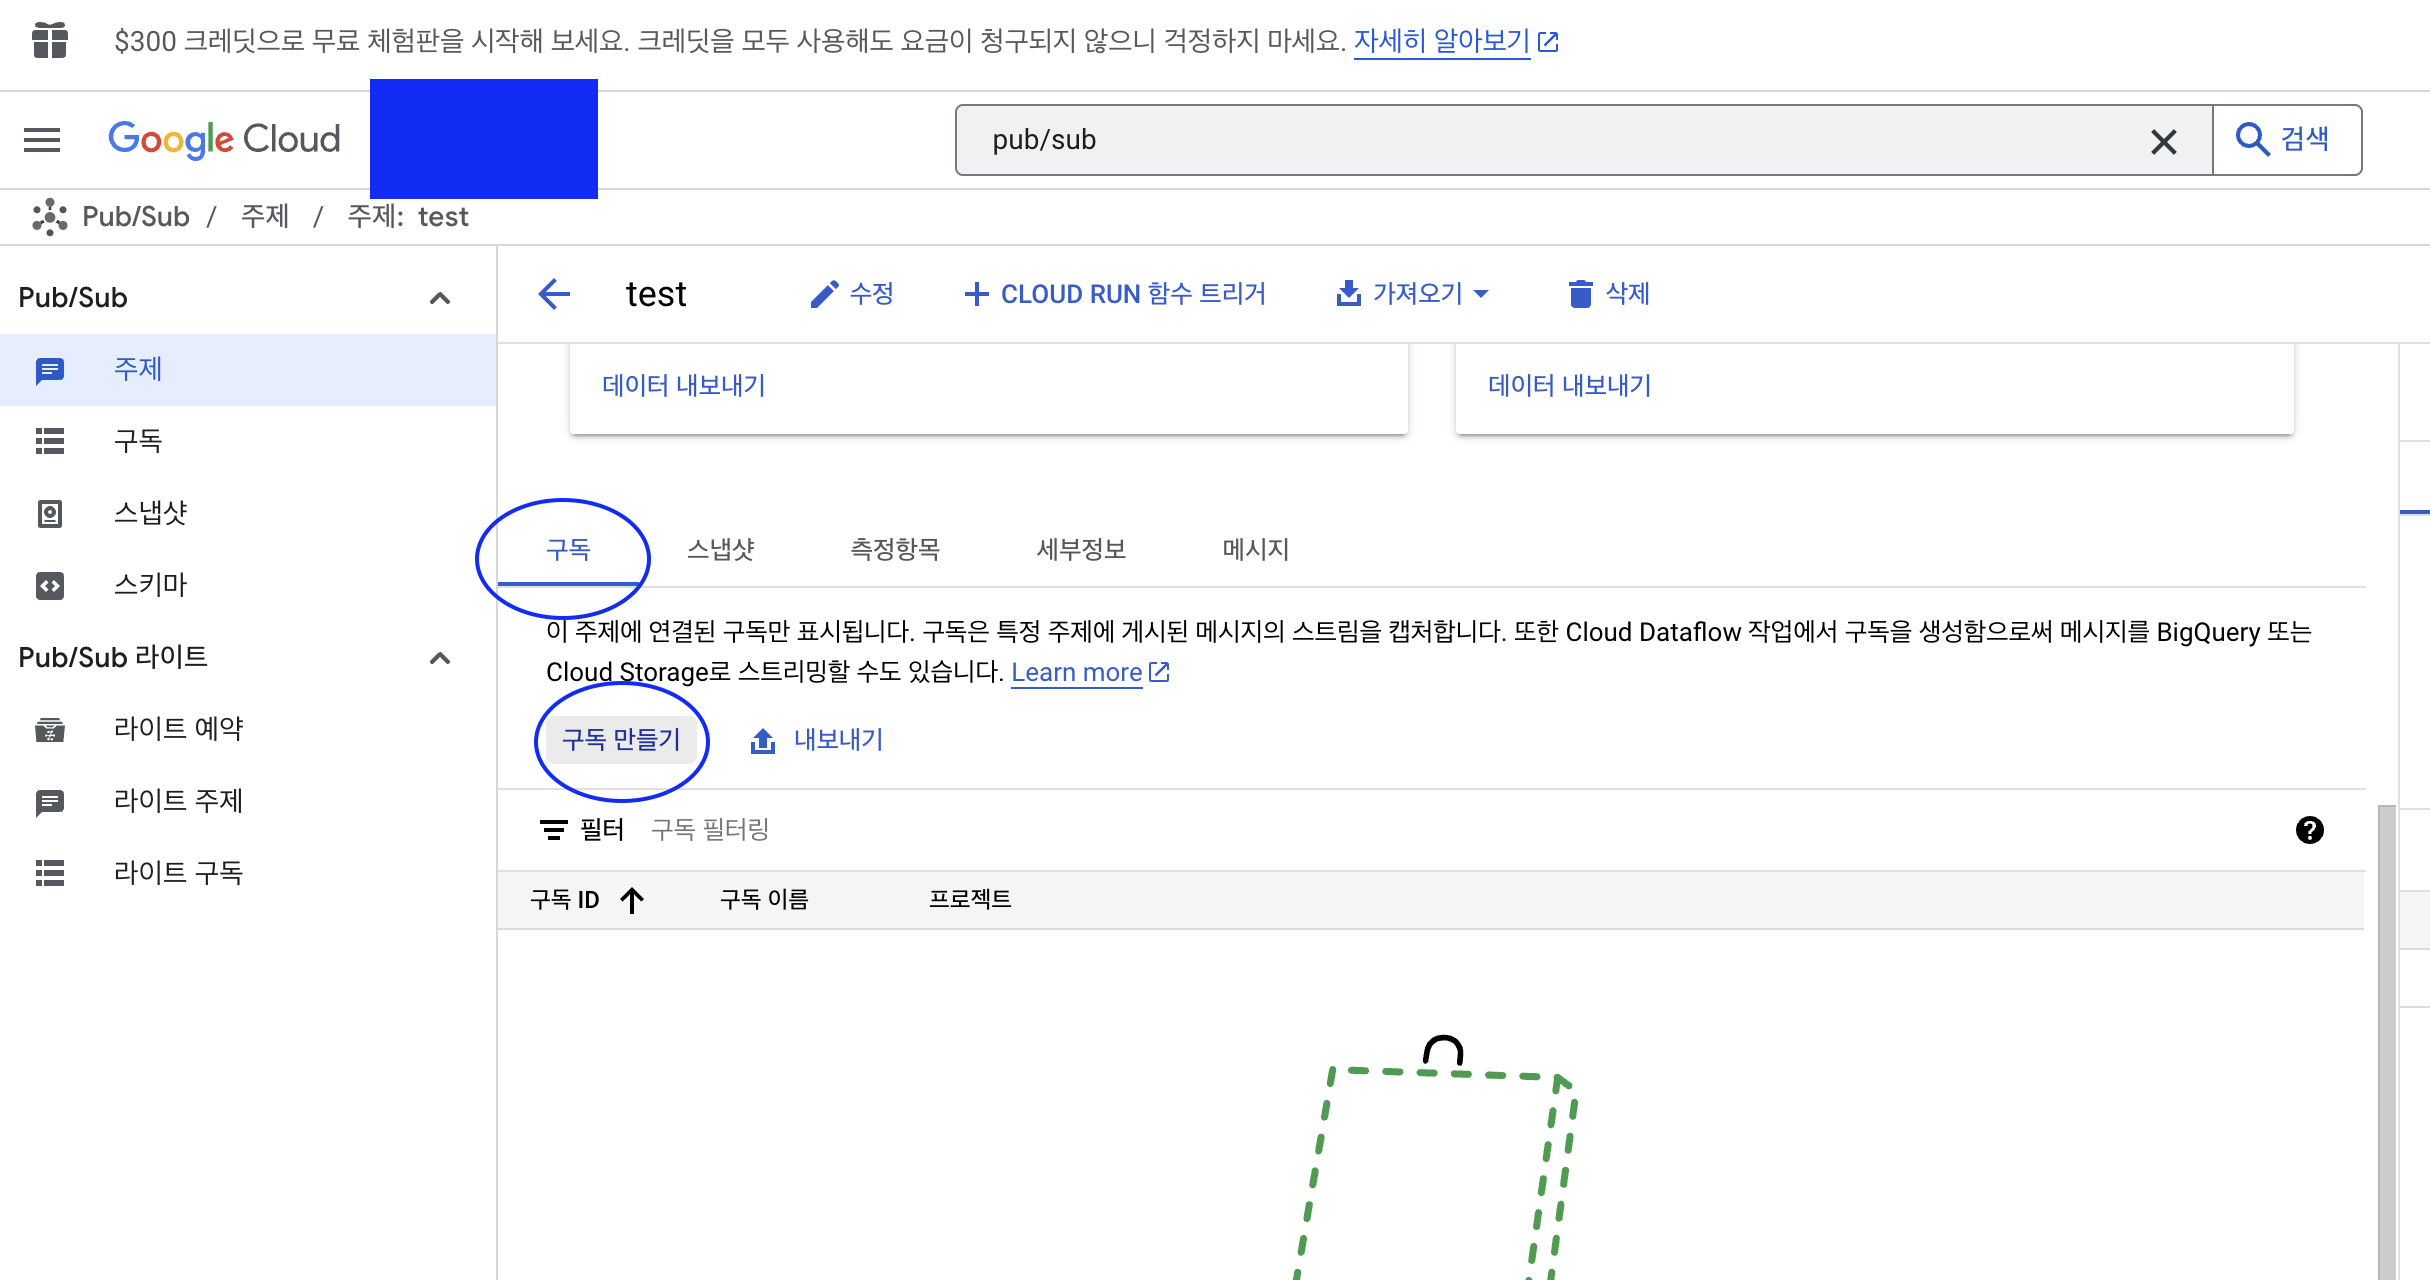The width and height of the screenshot is (2430, 1280).
Task: Open 스냅샷 in the sidebar
Action: [150, 513]
